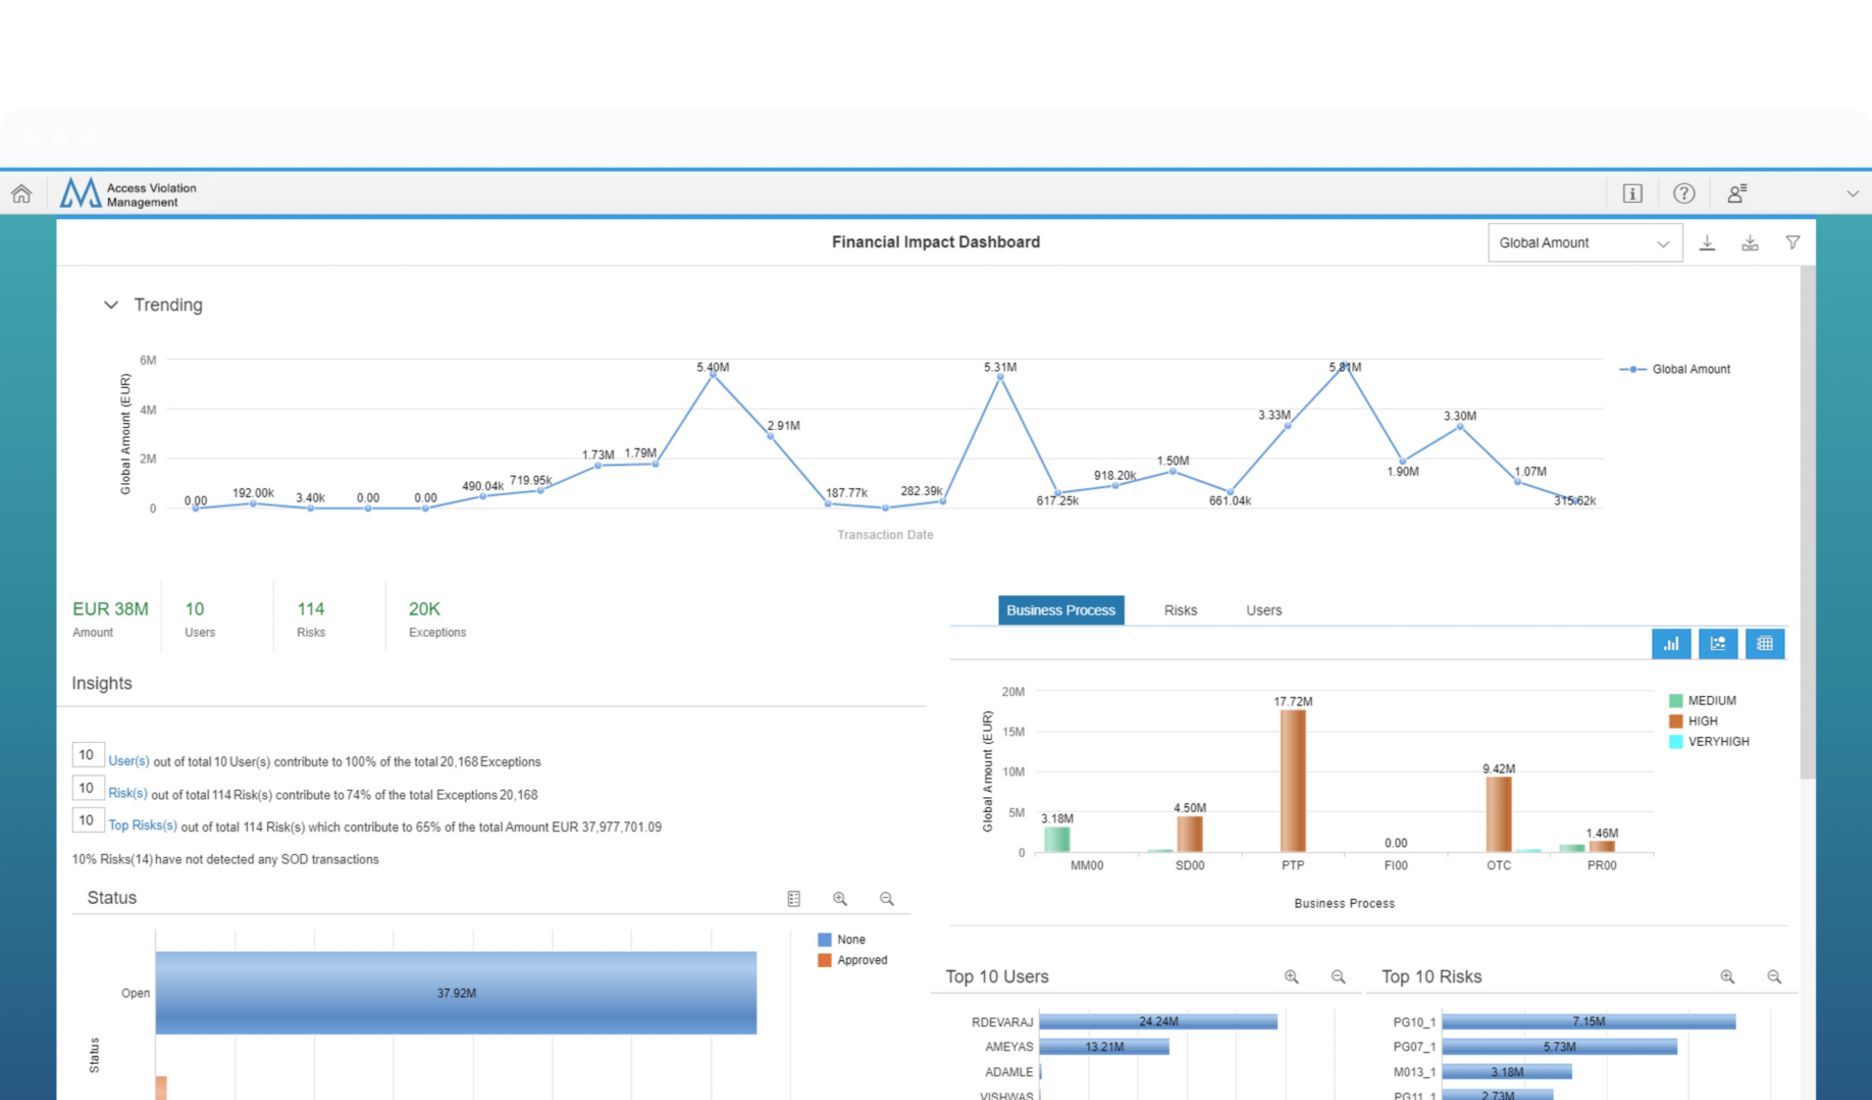Switch to table grid view

1765,644
